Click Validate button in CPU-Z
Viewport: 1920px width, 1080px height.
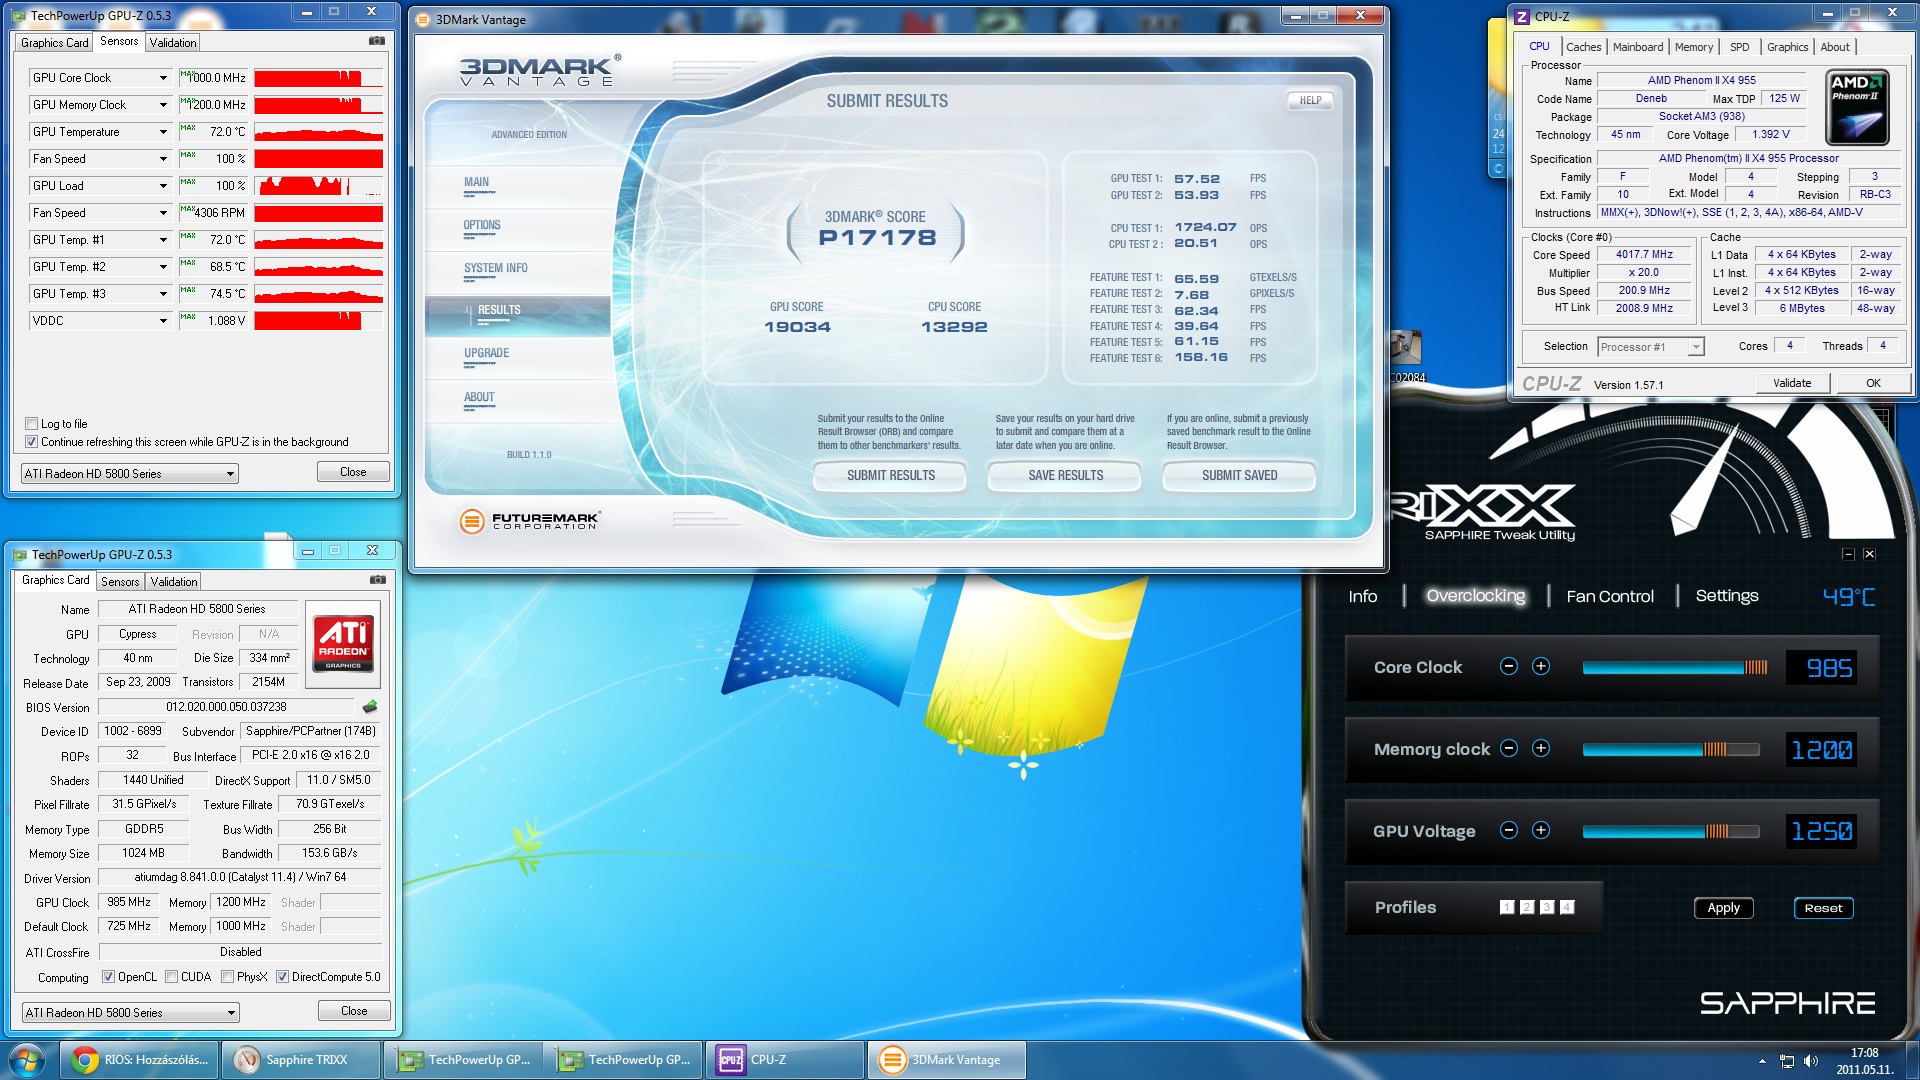coord(1792,383)
